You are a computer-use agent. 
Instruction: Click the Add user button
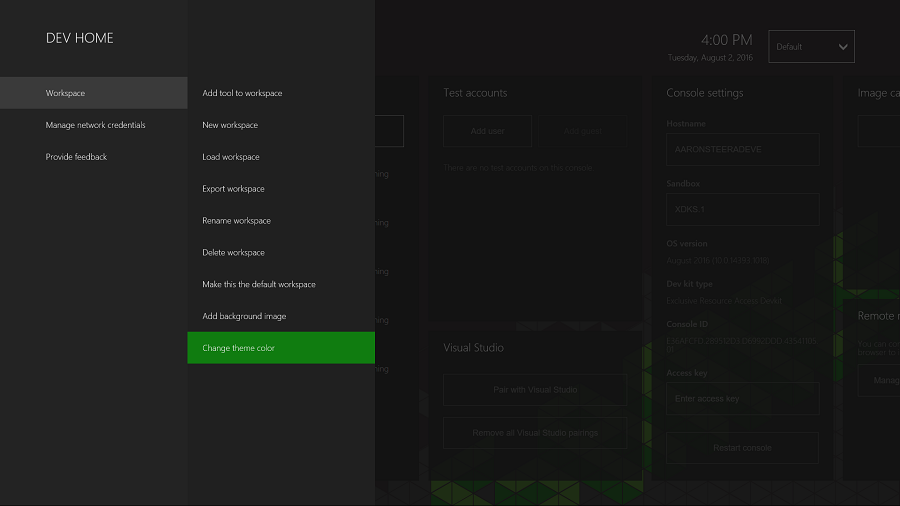pos(487,131)
